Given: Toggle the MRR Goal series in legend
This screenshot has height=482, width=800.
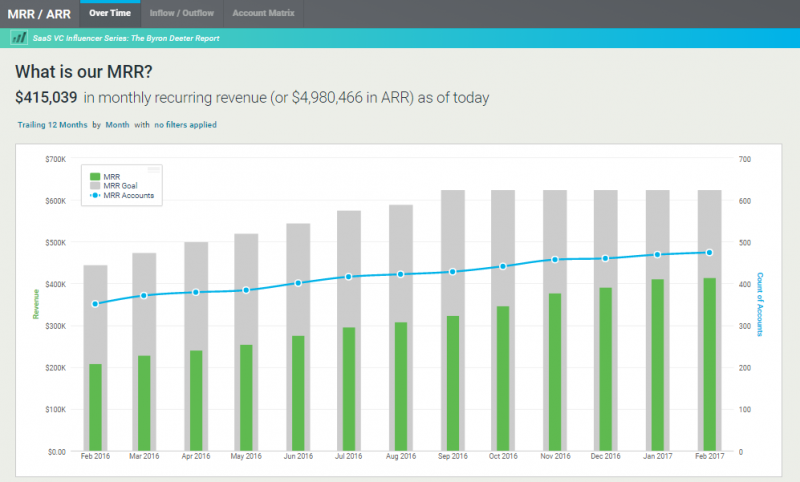Looking at the screenshot, I should pyautogui.click(x=120, y=185).
